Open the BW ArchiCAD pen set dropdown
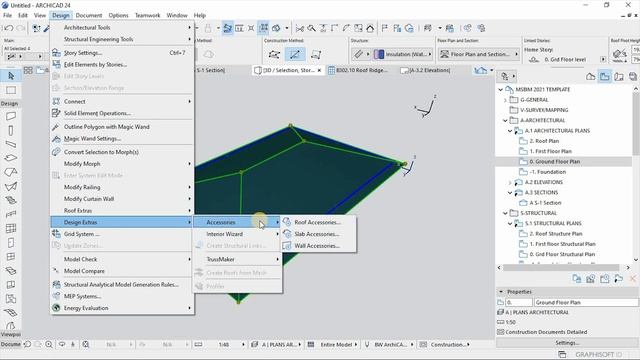 click(x=393, y=345)
